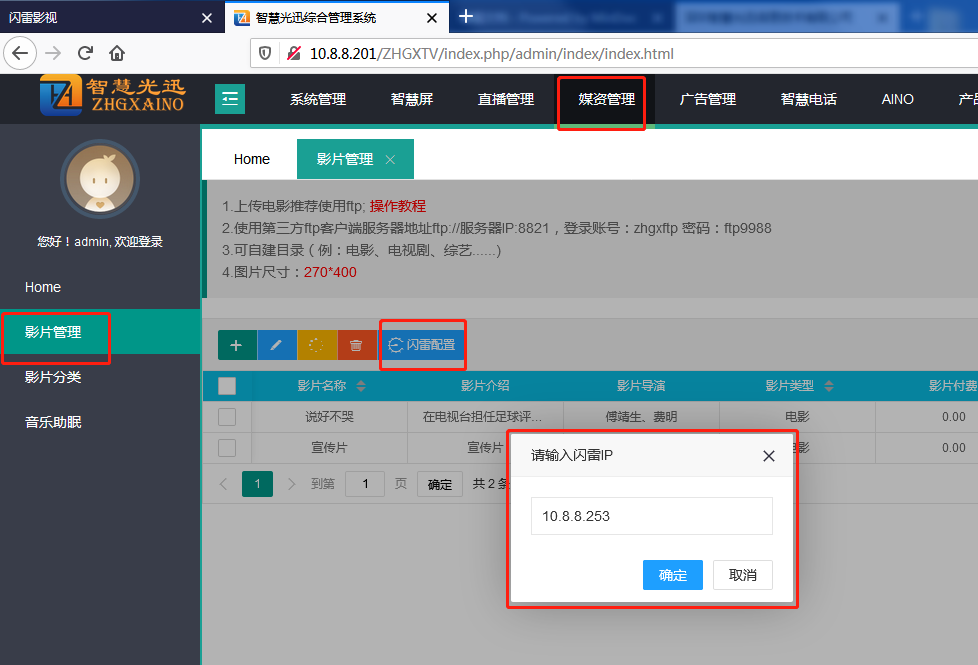Click the green add movie plus icon
The width and height of the screenshot is (978, 665).
click(237, 345)
